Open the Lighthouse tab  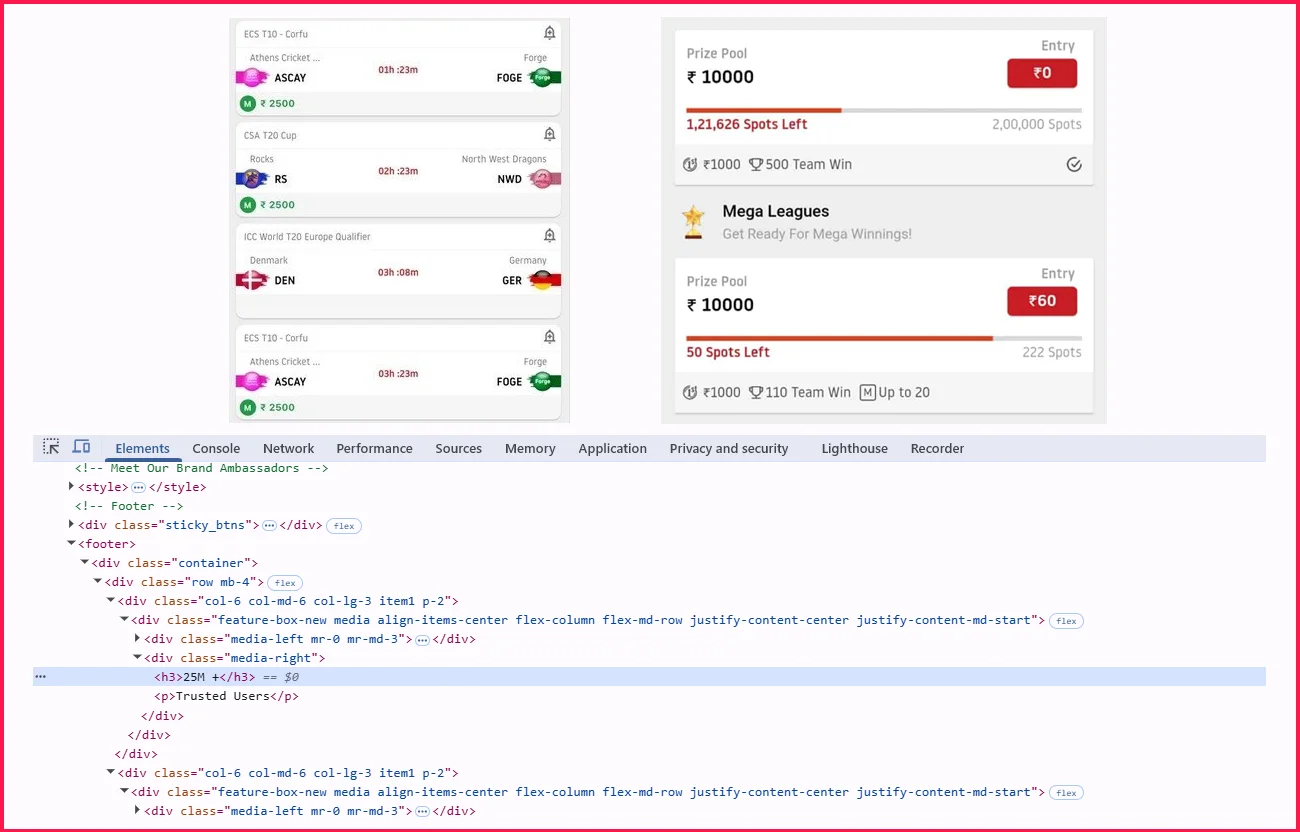[854, 449]
